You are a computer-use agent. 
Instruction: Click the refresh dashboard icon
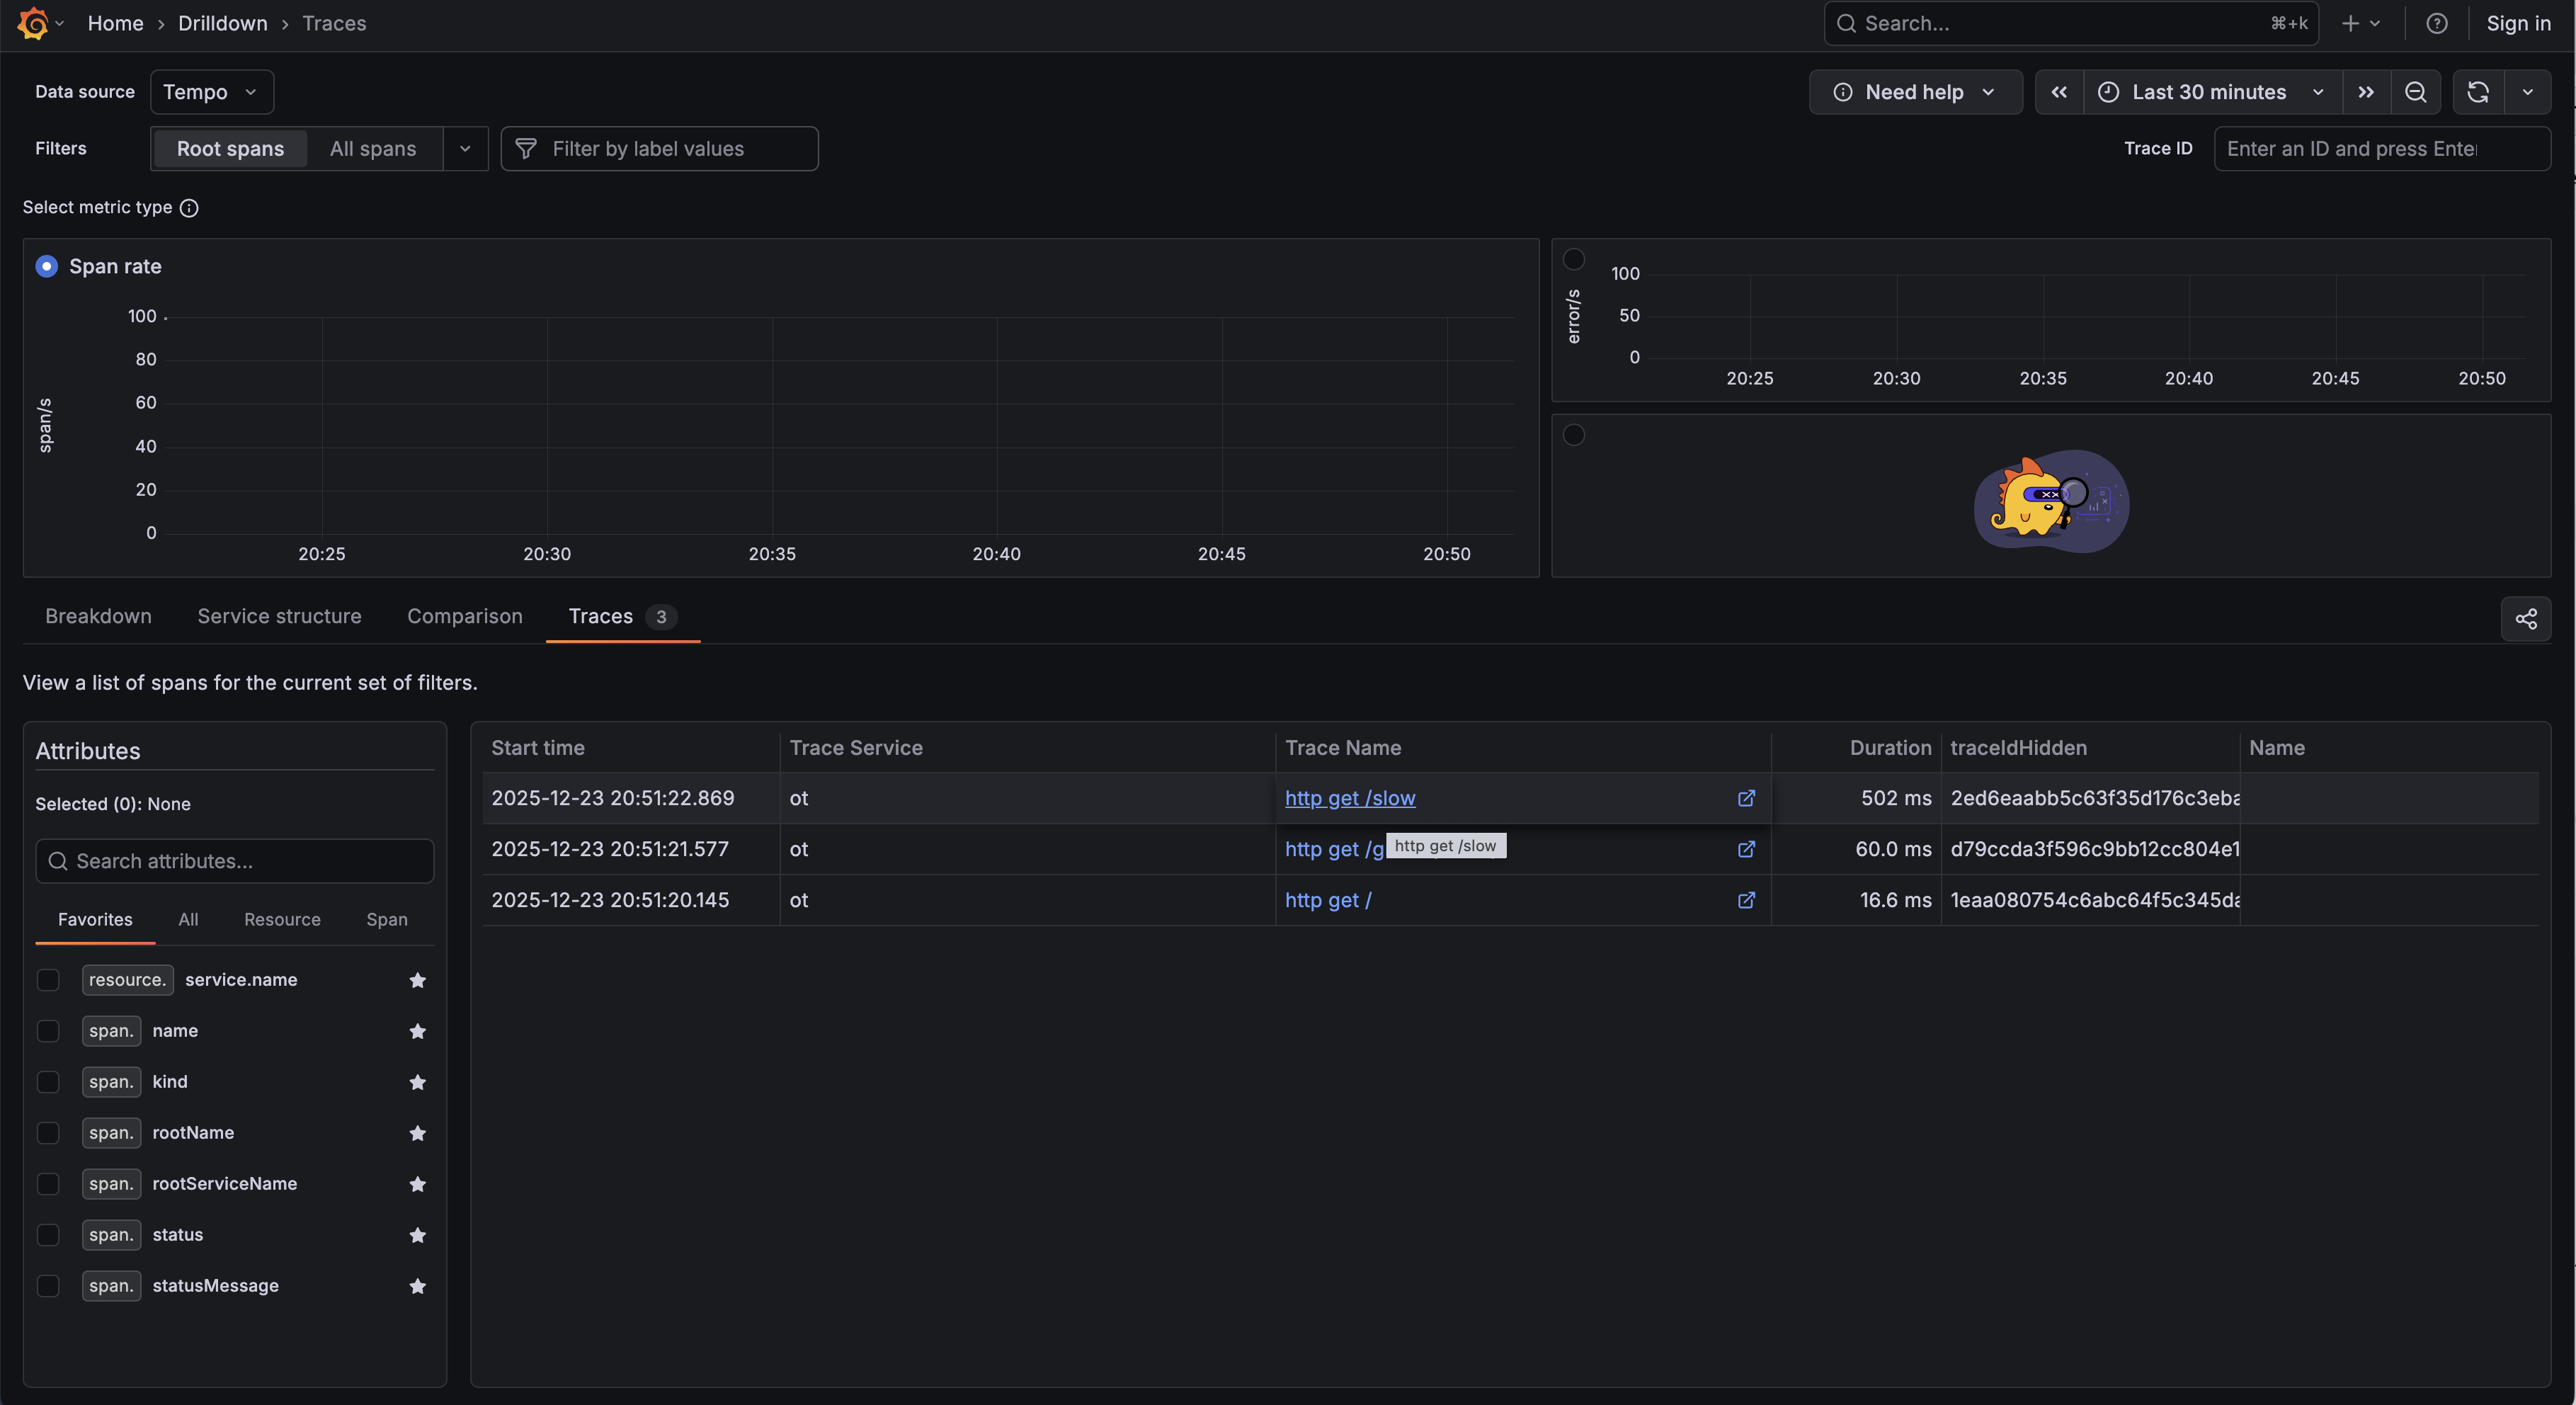[2477, 91]
